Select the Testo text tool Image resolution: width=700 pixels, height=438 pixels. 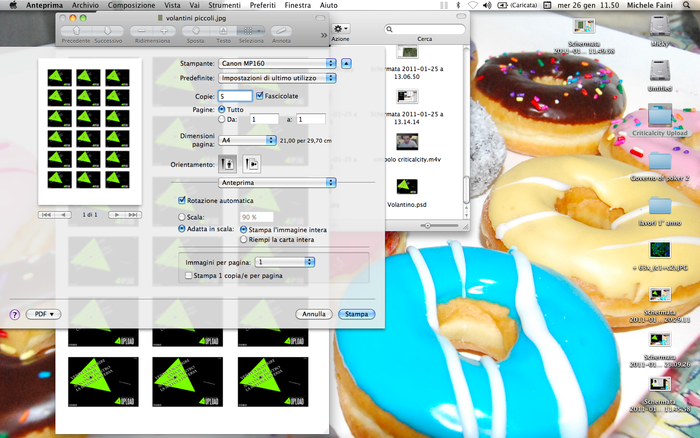click(x=223, y=31)
